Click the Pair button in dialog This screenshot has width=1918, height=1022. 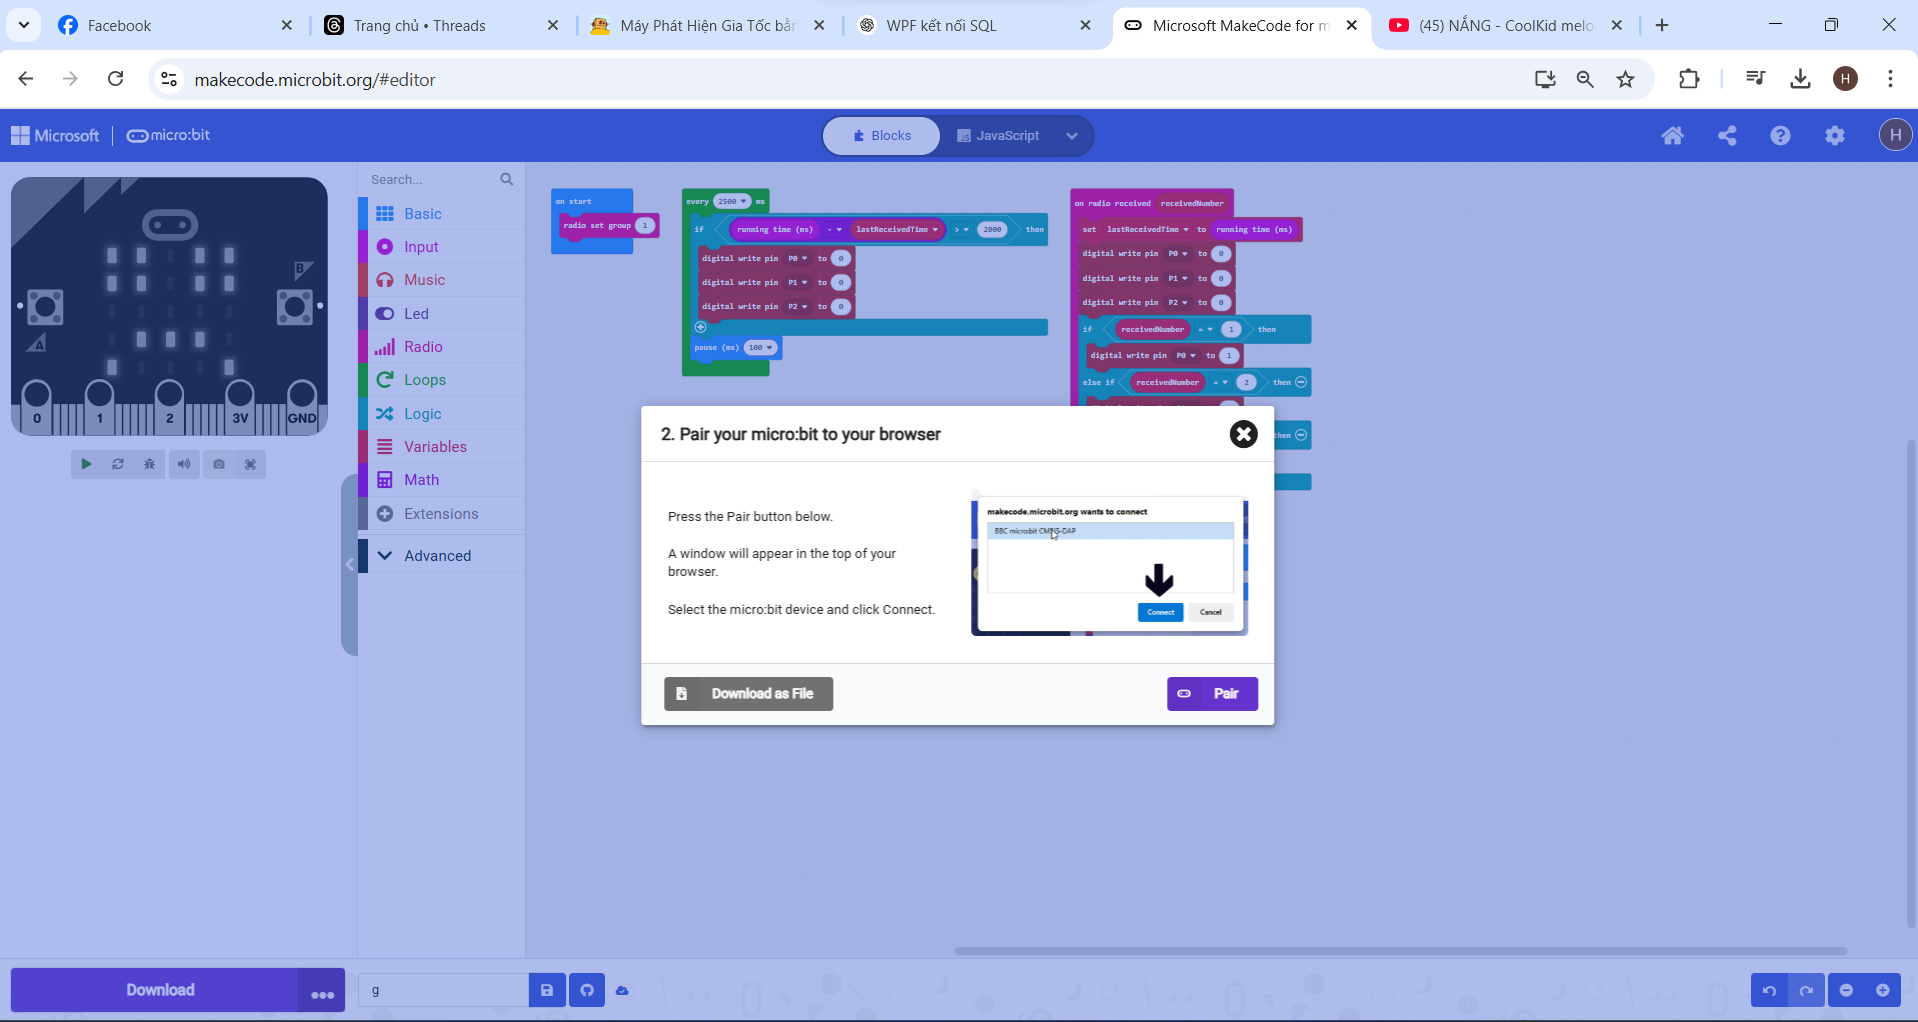point(1212,694)
